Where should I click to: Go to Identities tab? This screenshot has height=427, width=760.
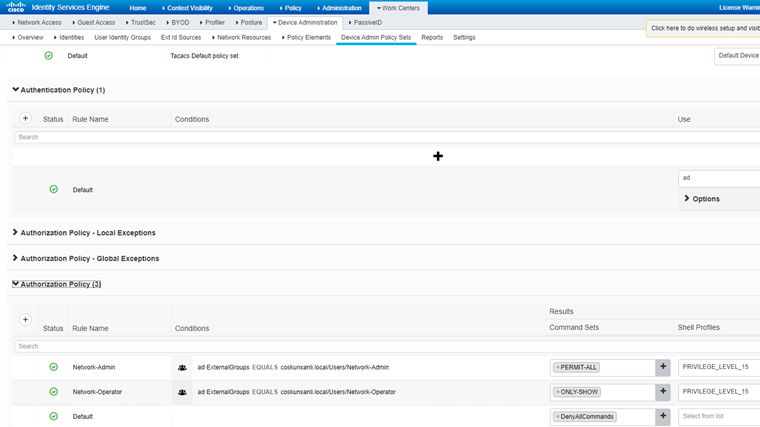[x=69, y=37]
